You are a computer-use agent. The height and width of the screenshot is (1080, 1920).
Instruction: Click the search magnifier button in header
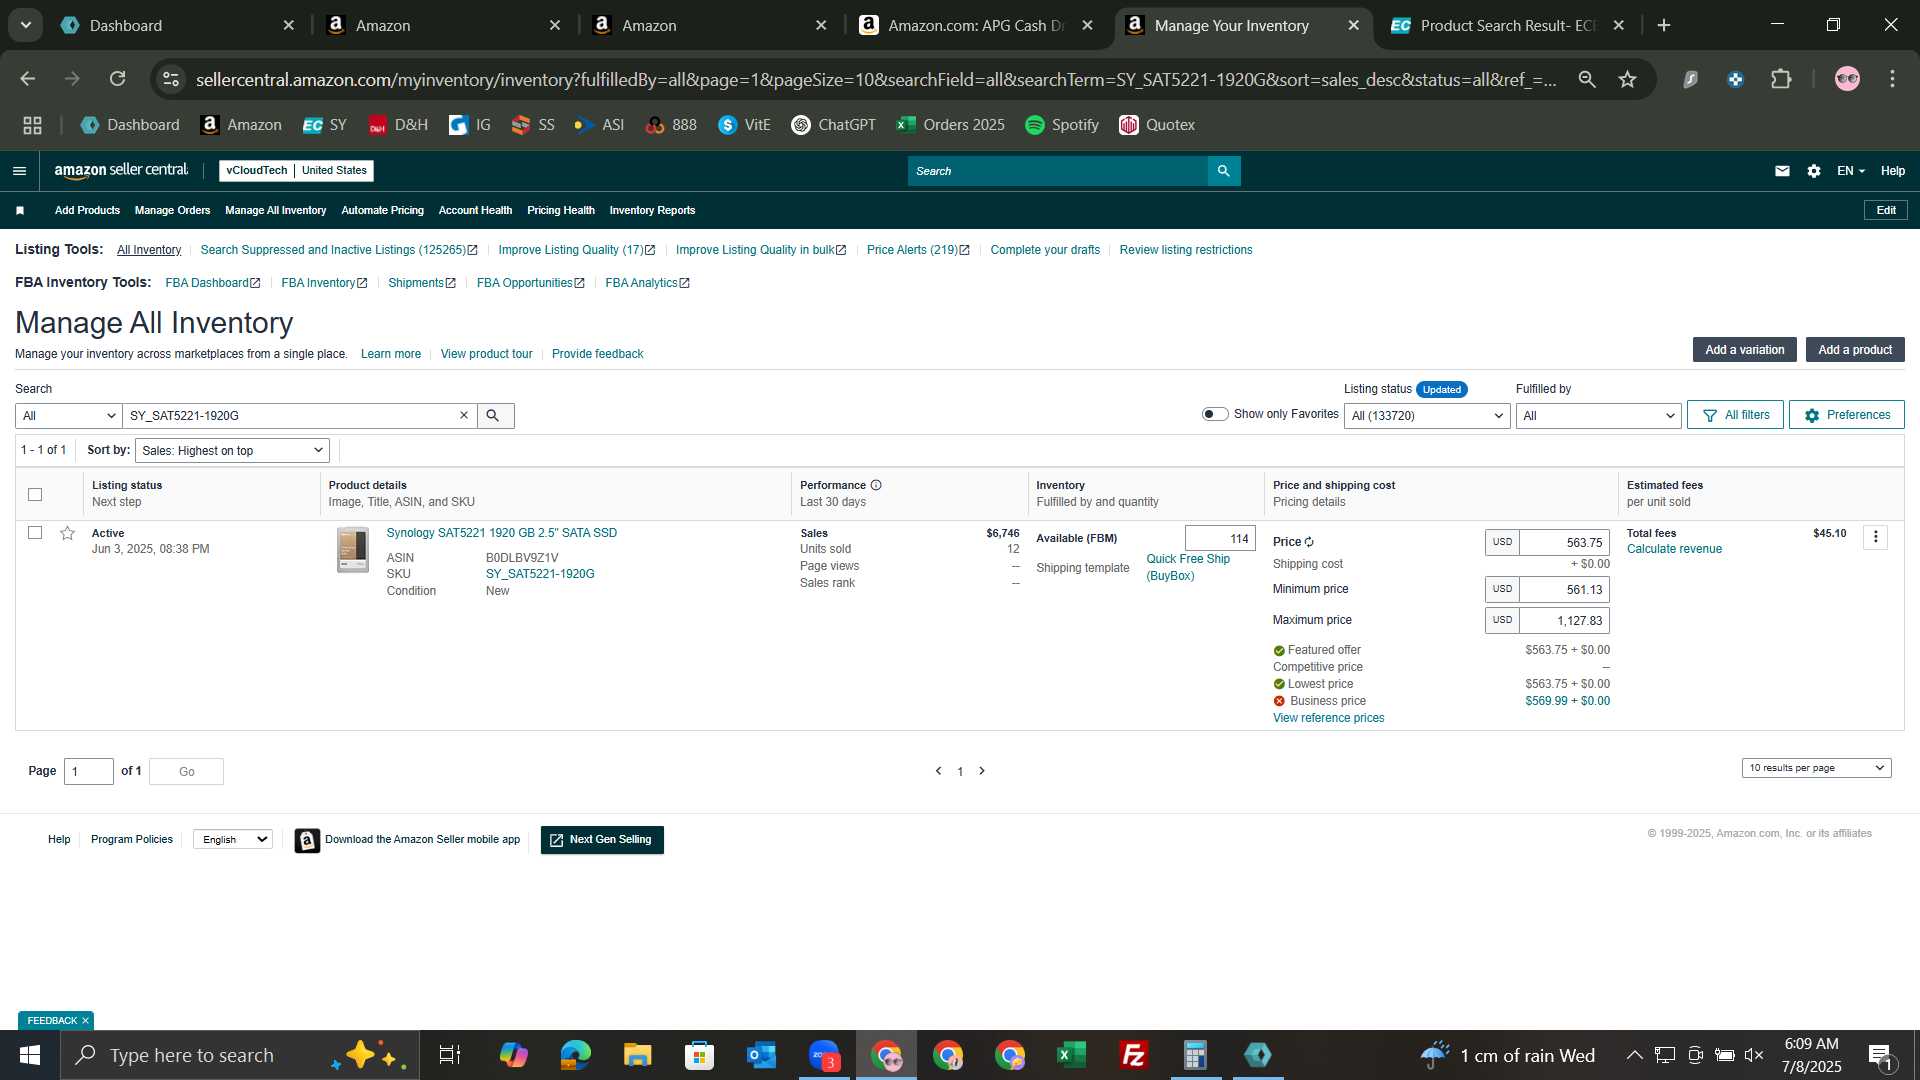(x=1224, y=171)
